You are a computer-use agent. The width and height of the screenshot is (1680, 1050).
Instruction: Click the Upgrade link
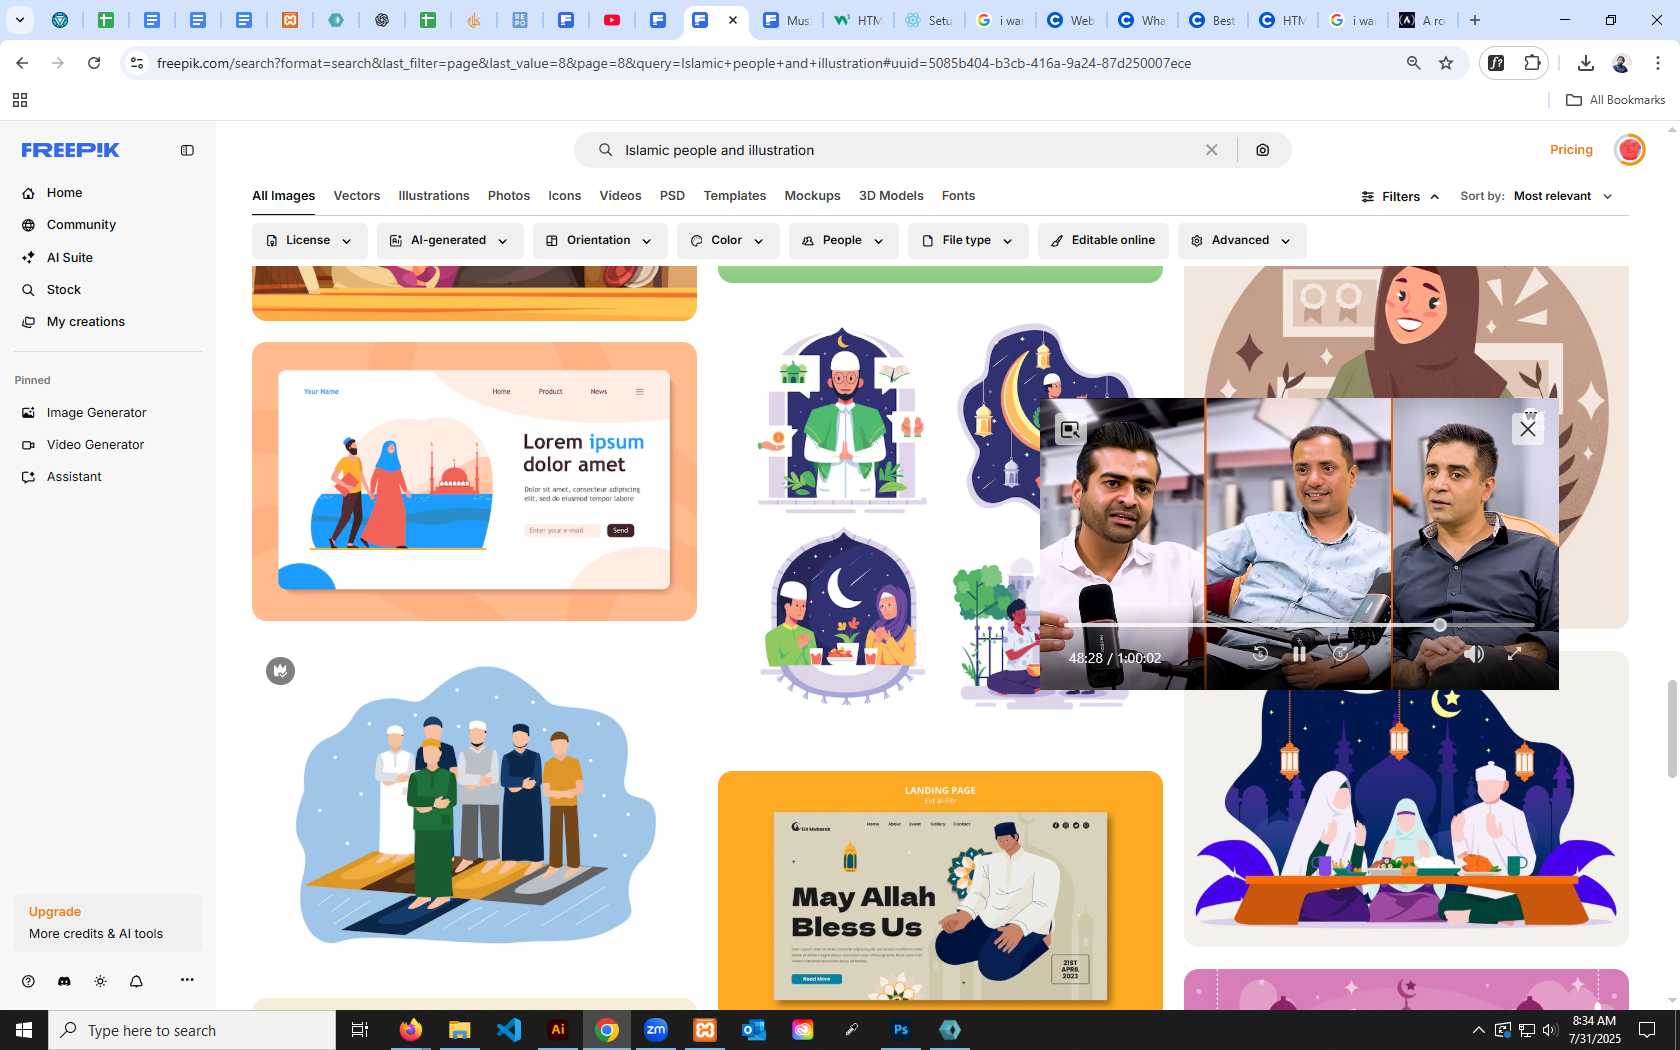pyautogui.click(x=55, y=912)
